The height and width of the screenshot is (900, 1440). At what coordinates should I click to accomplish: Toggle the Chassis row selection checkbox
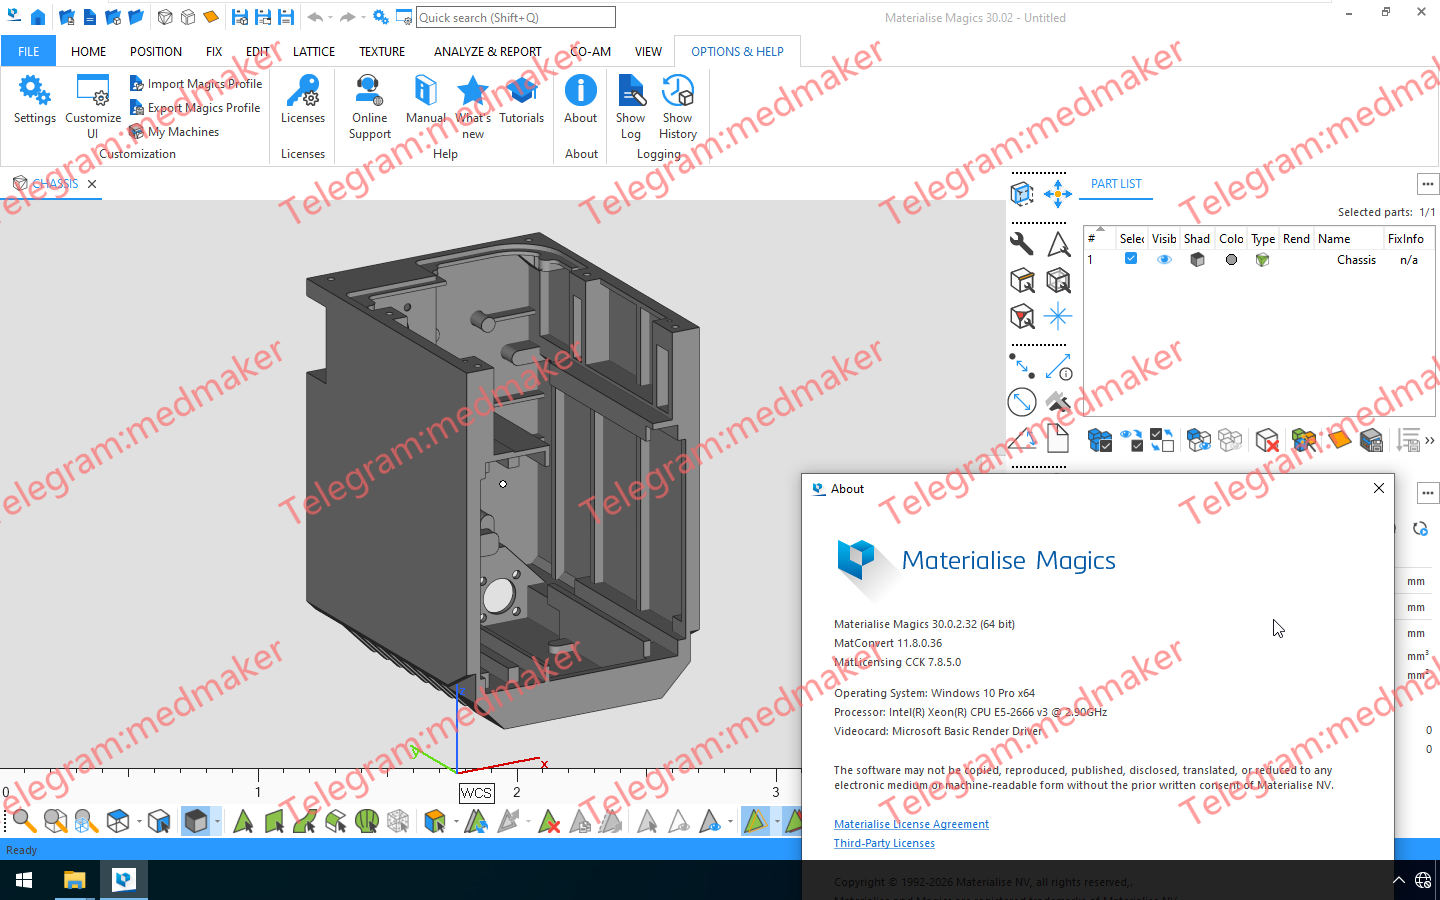(1131, 259)
